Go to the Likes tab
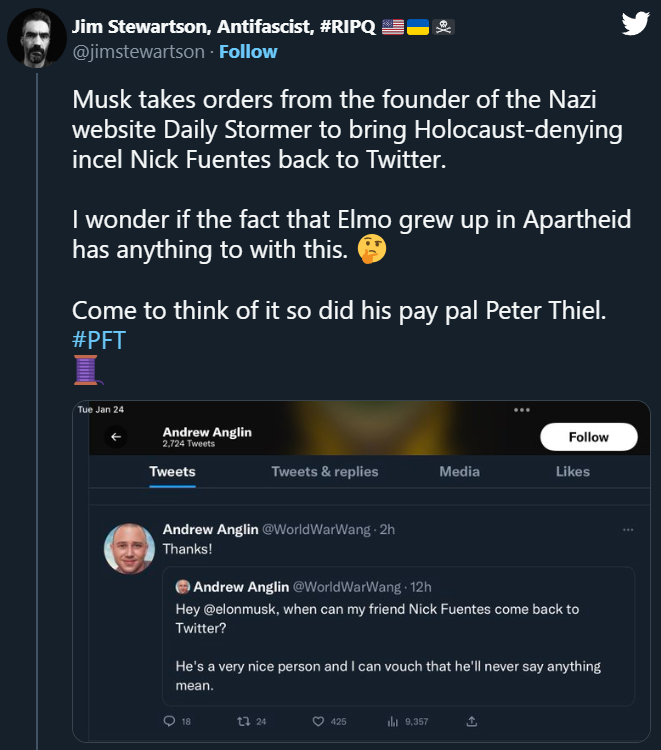 (573, 472)
